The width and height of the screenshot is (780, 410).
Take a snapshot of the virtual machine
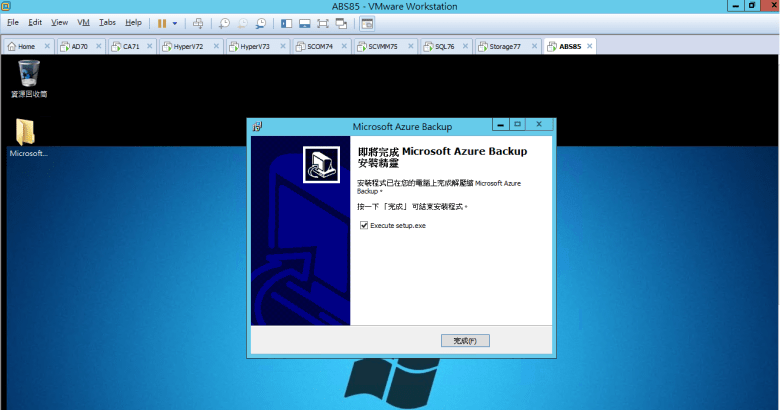224,22
